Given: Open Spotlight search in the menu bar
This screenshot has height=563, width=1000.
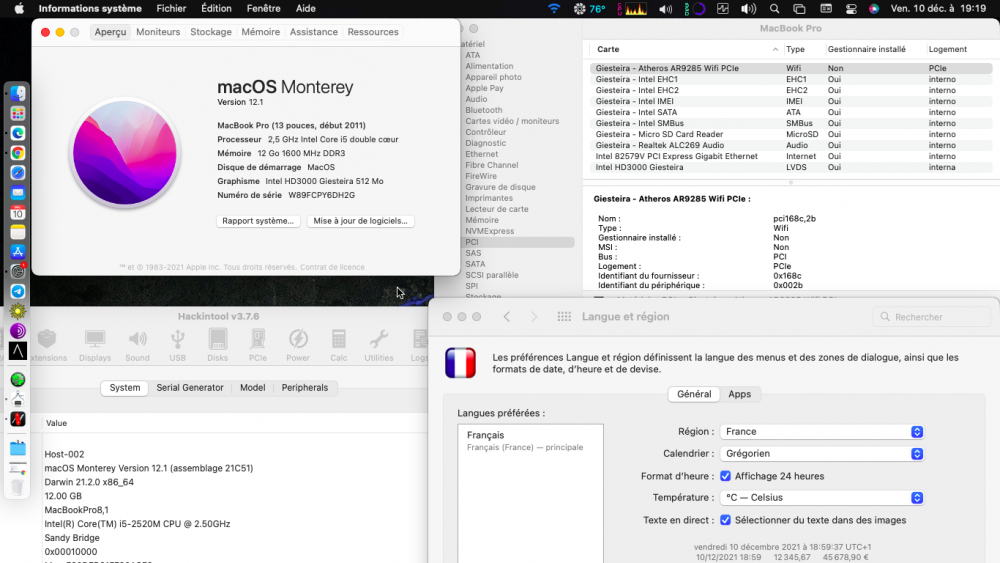Looking at the screenshot, I should coord(774,9).
